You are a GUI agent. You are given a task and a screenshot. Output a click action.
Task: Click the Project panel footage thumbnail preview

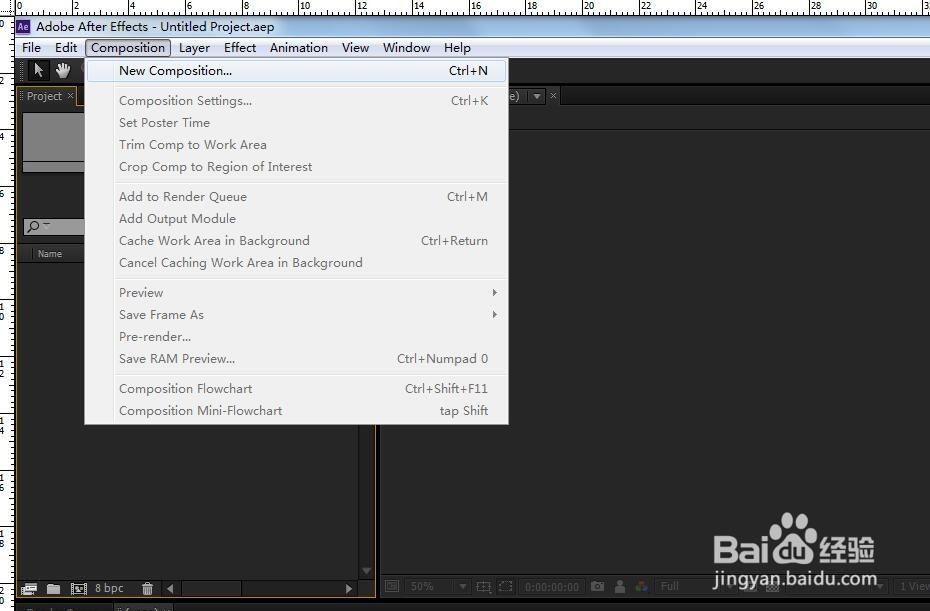(53, 142)
